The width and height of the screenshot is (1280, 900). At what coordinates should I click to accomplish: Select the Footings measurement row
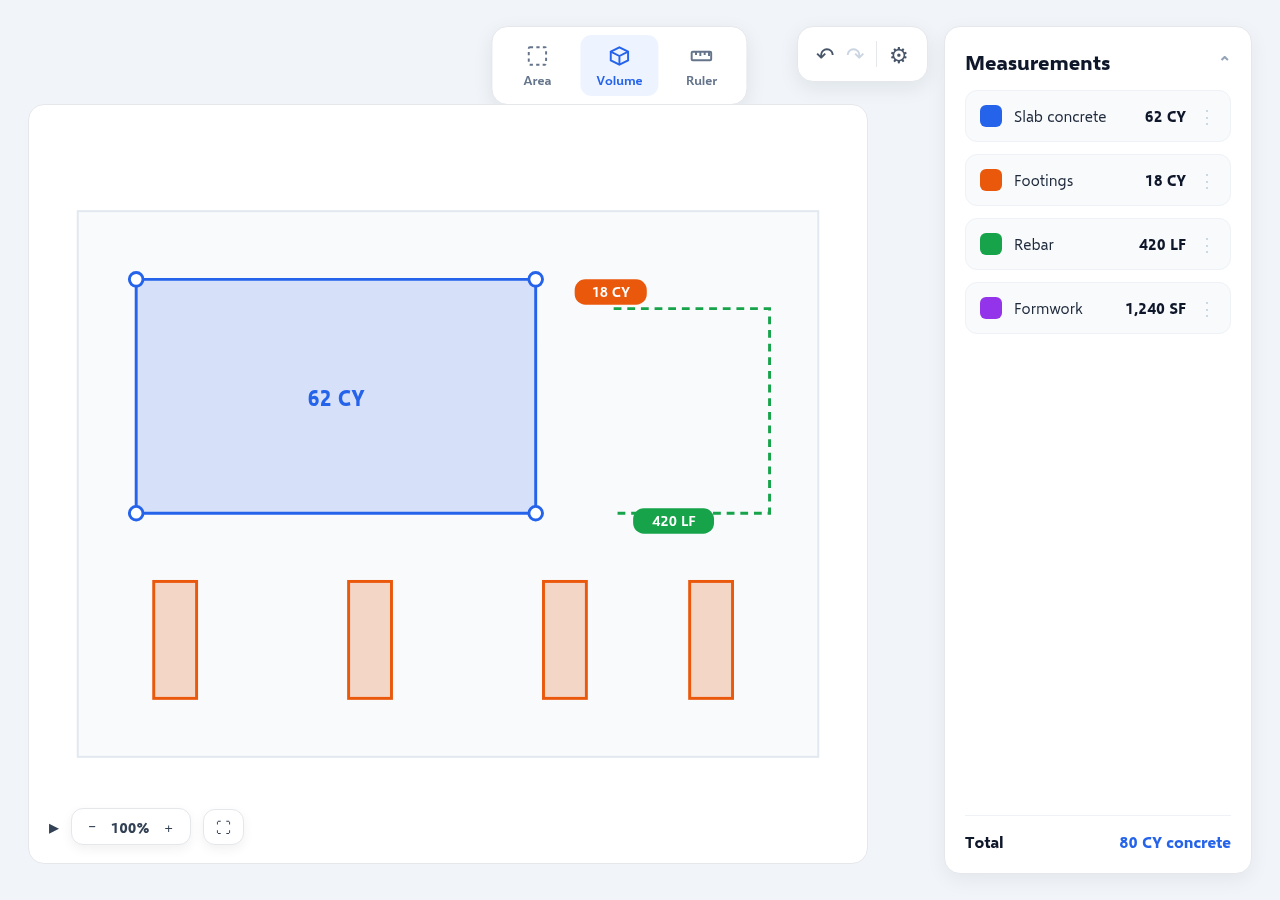(1098, 180)
